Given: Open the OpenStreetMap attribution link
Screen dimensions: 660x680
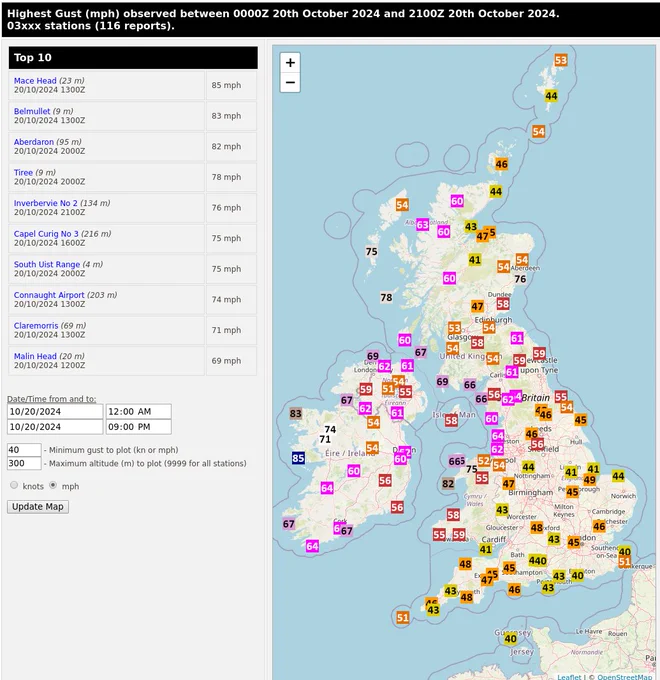Looking at the screenshot, I should click(x=624, y=677).
